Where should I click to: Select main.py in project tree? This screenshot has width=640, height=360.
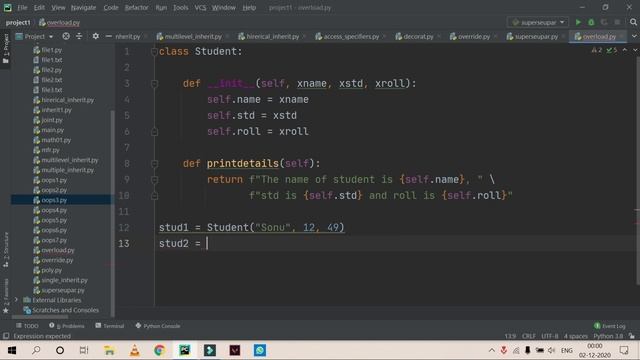pos(52,130)
